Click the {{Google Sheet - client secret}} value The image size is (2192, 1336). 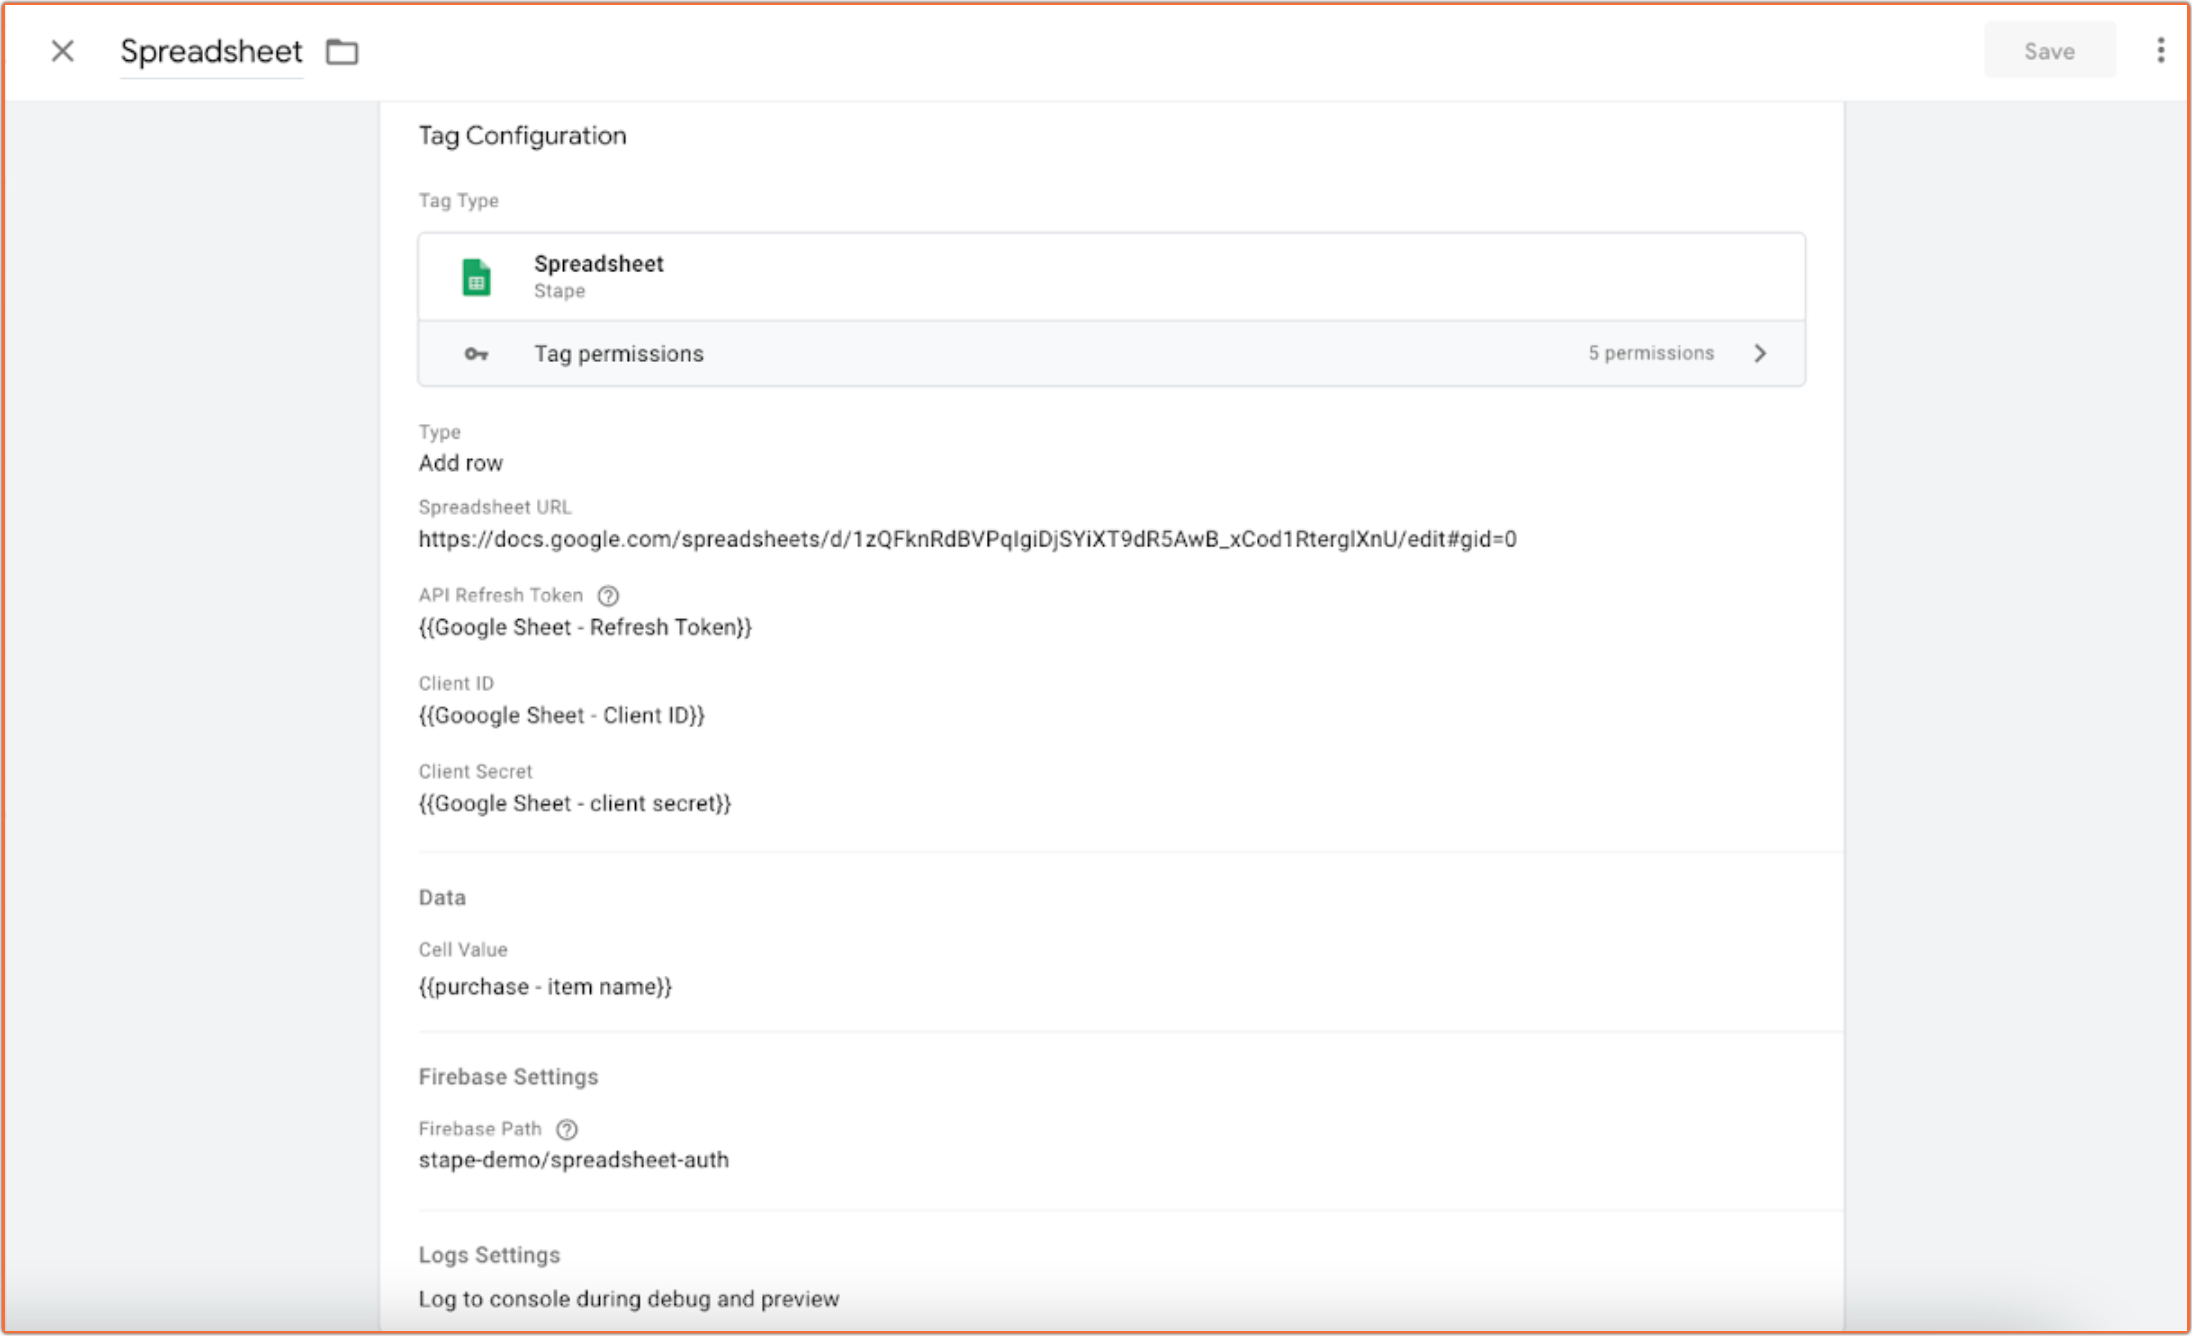point(575,803)
